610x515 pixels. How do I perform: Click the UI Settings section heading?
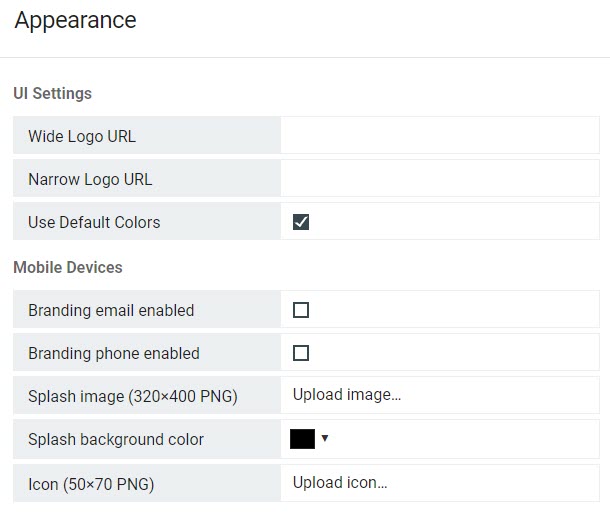[x=53, y=93]
